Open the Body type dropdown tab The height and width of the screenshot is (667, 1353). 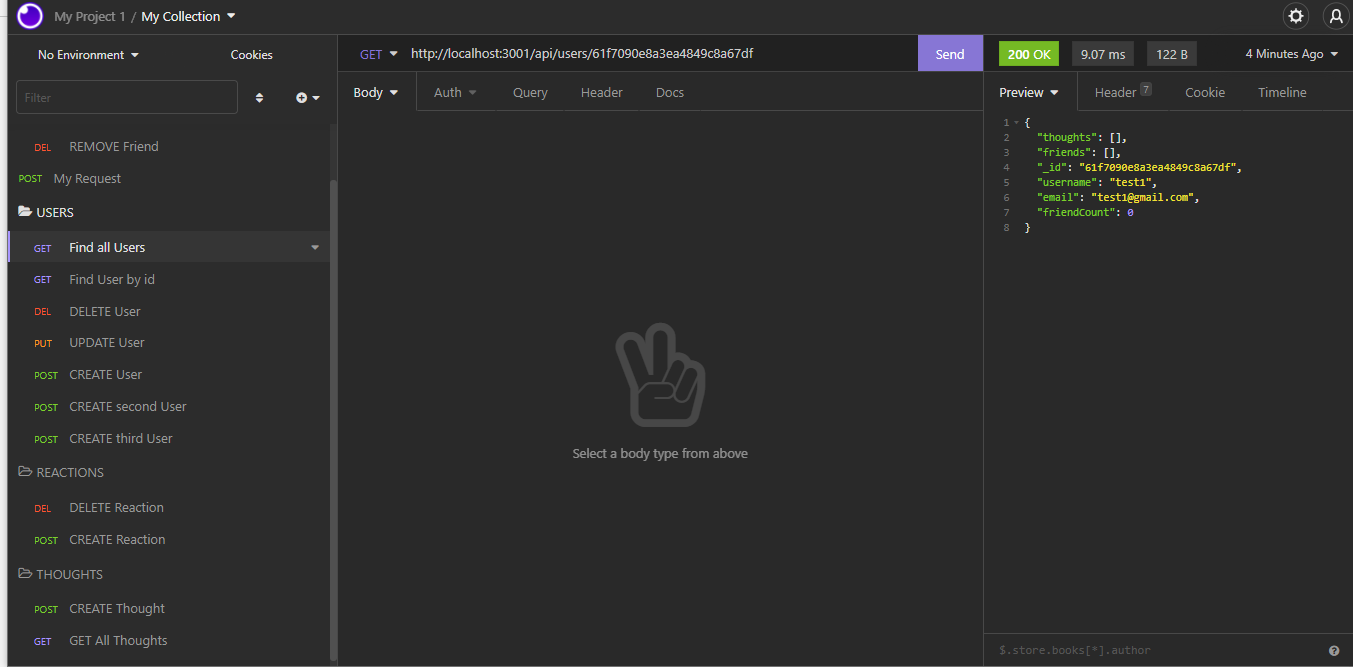click(x=376, y=92)
